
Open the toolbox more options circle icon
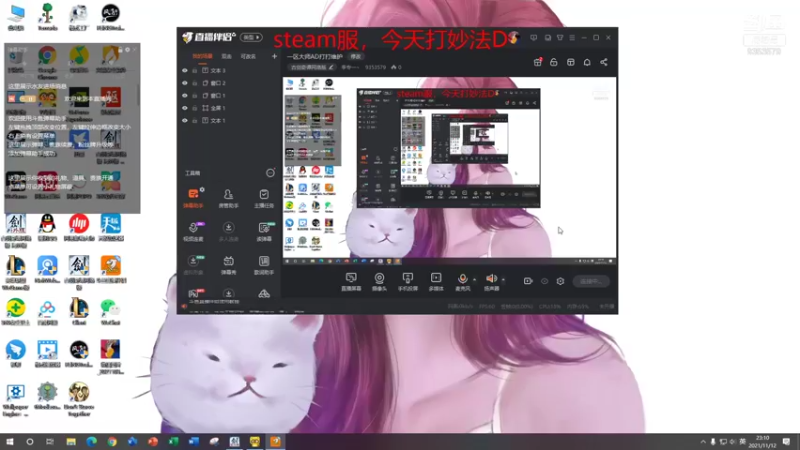[270, 173]
